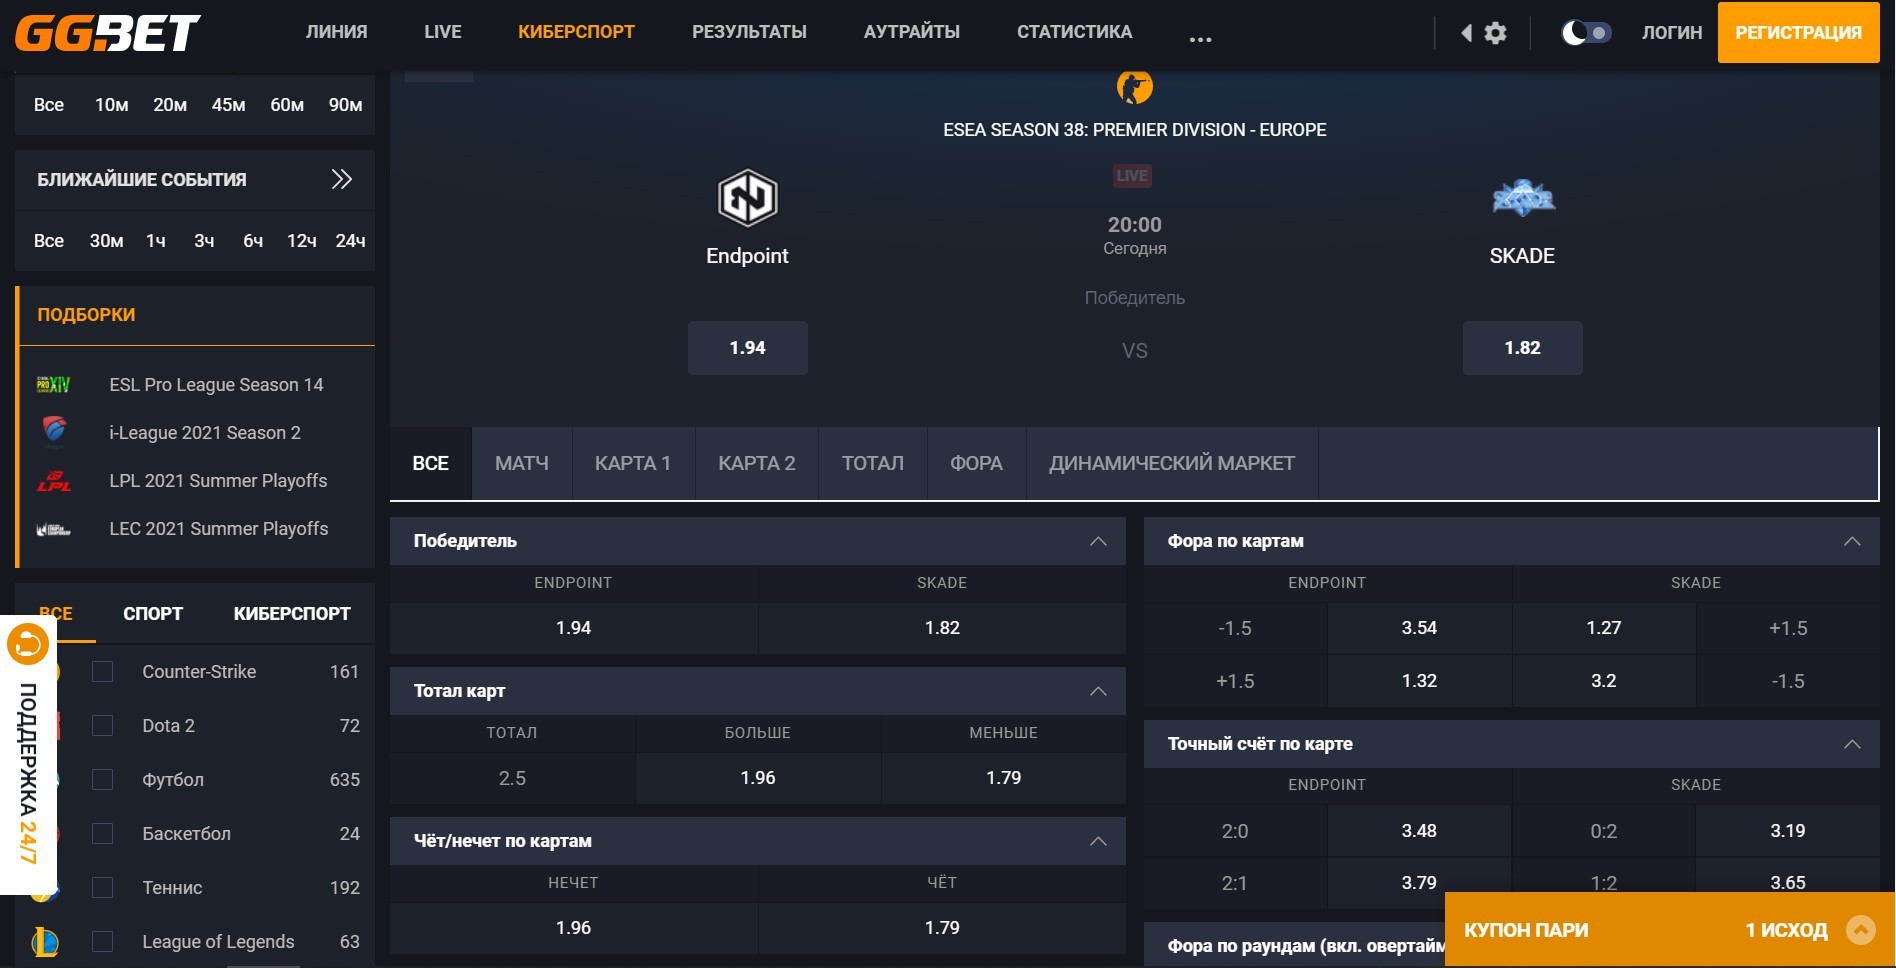Open the АУТРАЙТЫ menu
This screenshot has height=968, width=1896.
tap(912, 32)
